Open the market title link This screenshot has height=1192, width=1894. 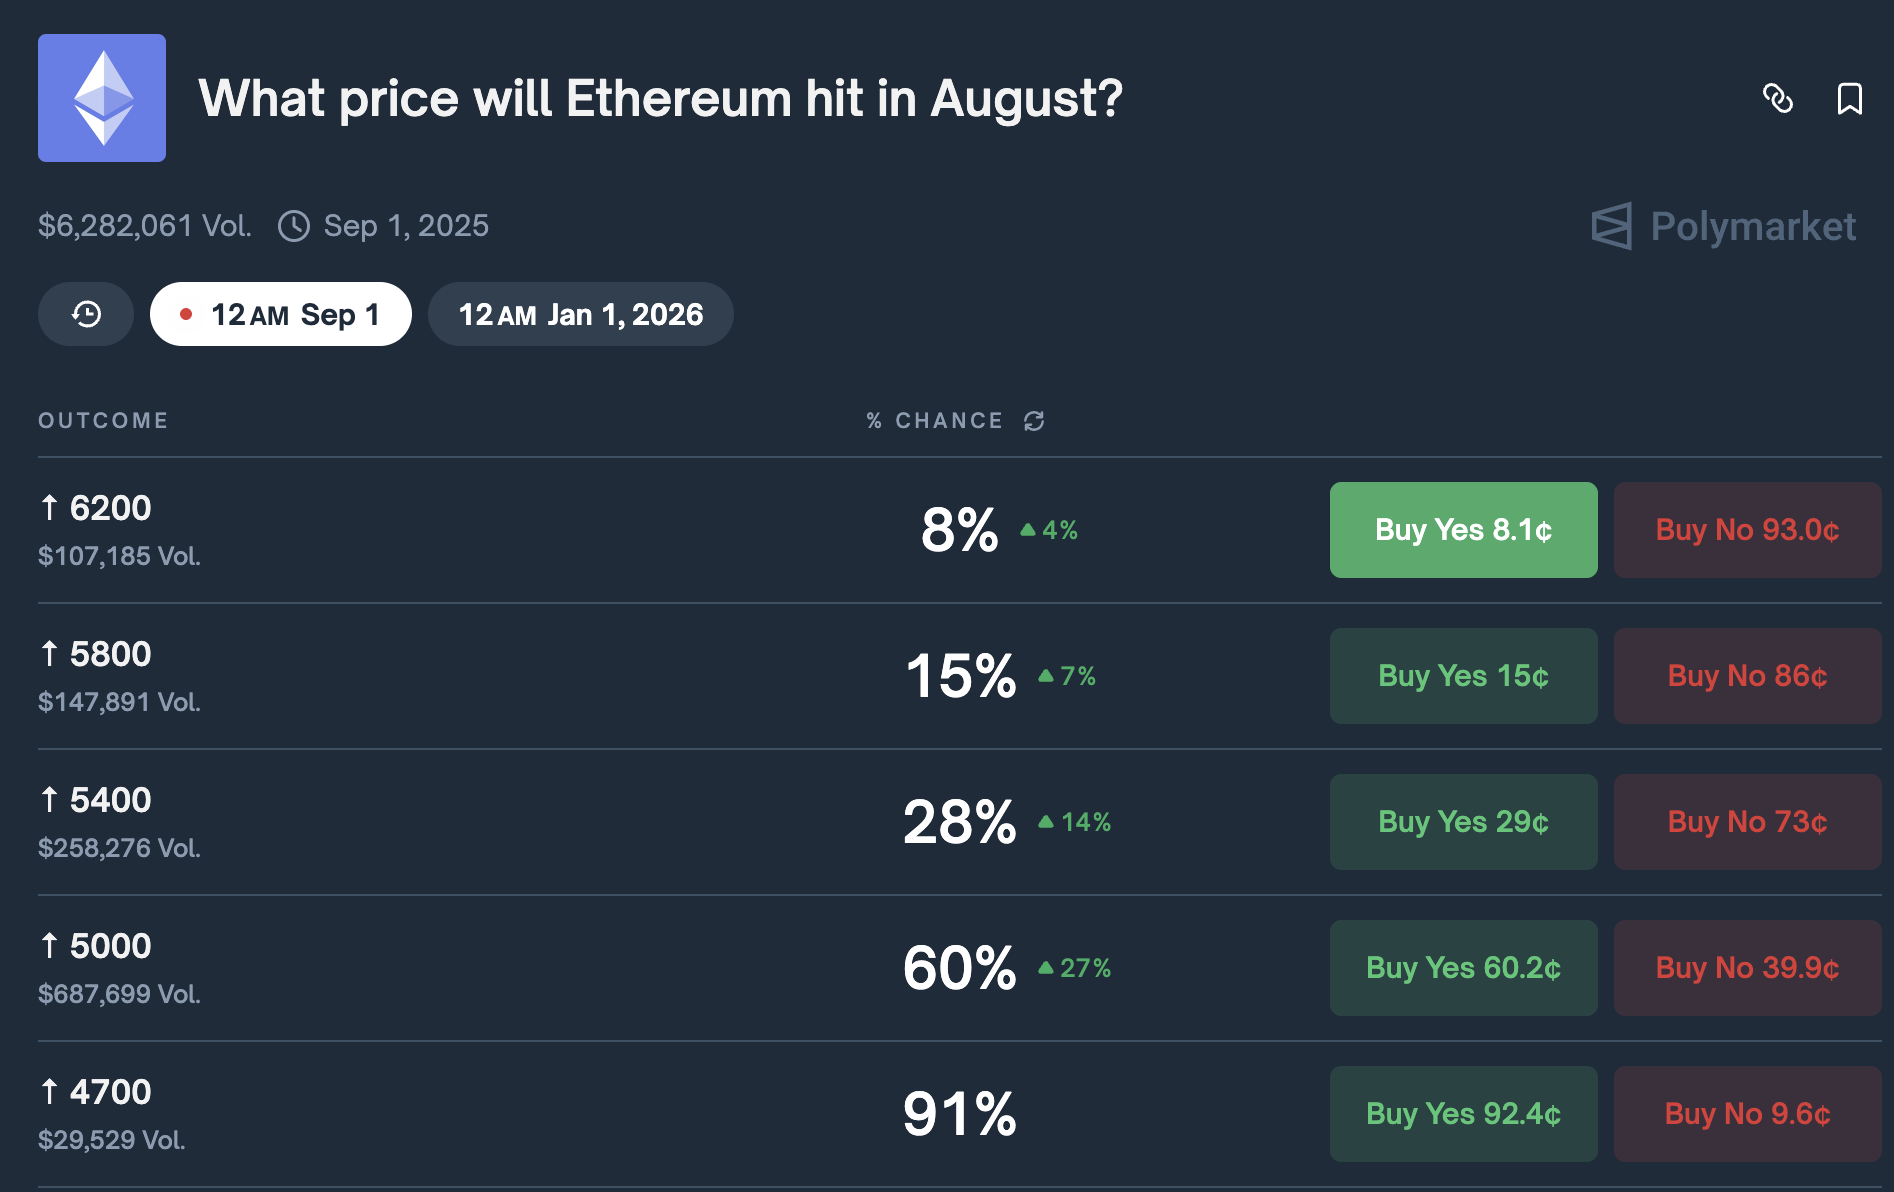coord(662,98)
